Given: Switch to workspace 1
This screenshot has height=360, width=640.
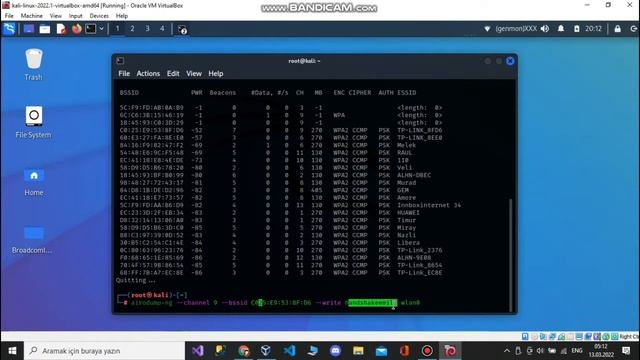Looking at the screenshot, I should [x=118, y=29].
